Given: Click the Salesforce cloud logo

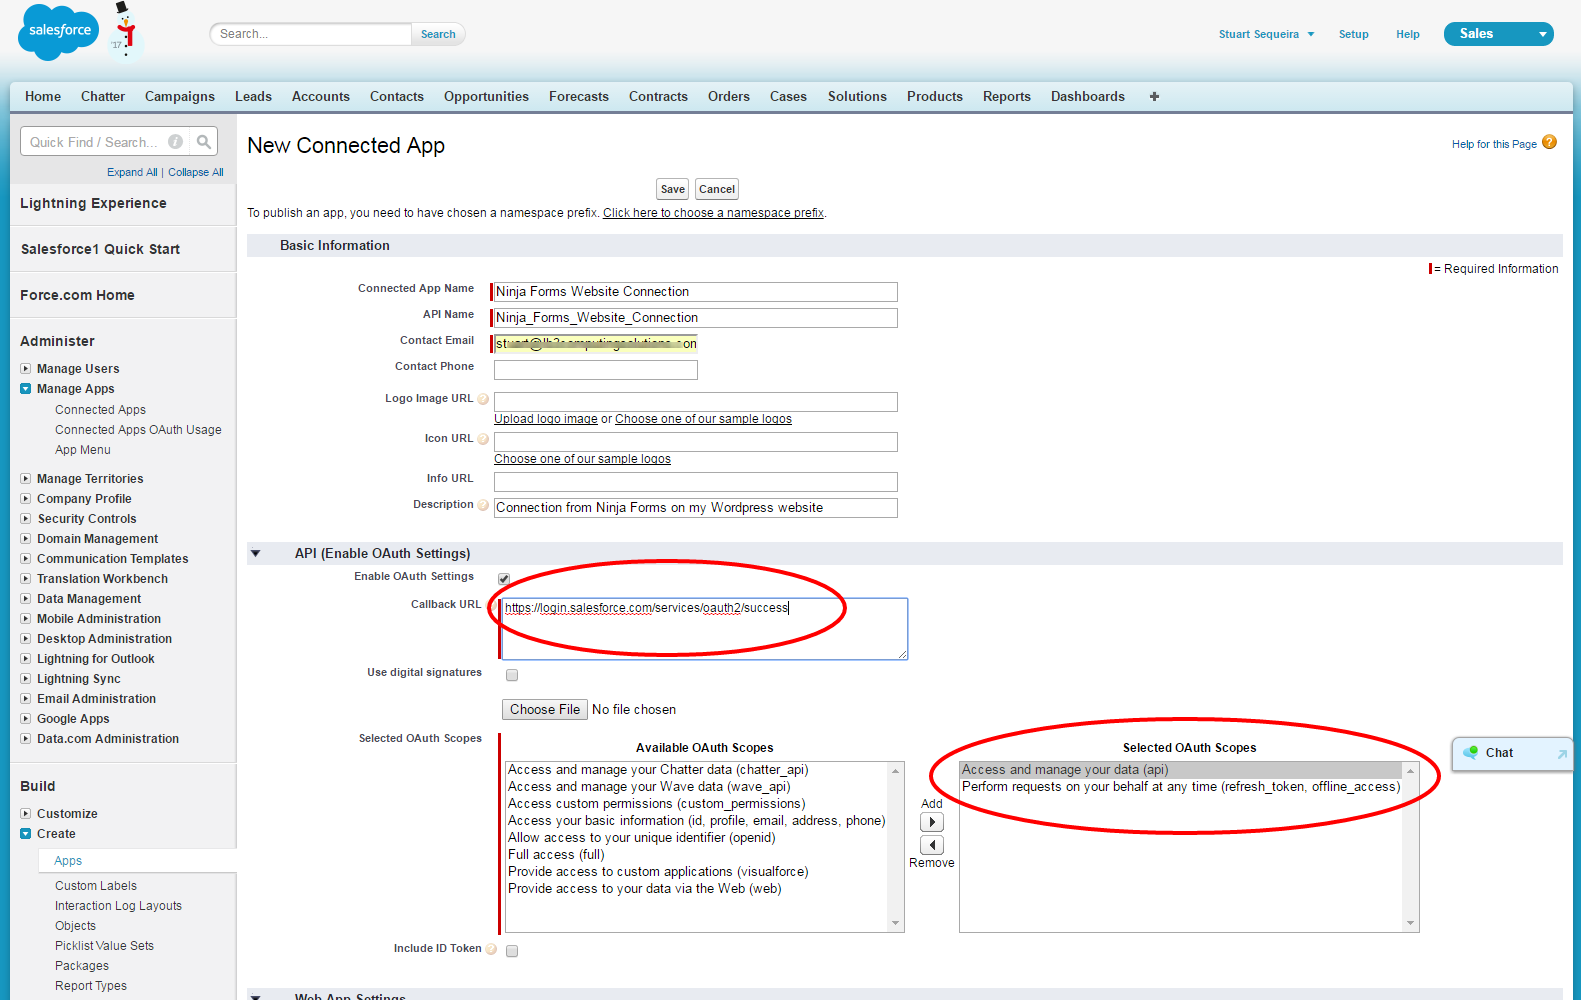Looking at the screenshot, I should click(59, 32).
